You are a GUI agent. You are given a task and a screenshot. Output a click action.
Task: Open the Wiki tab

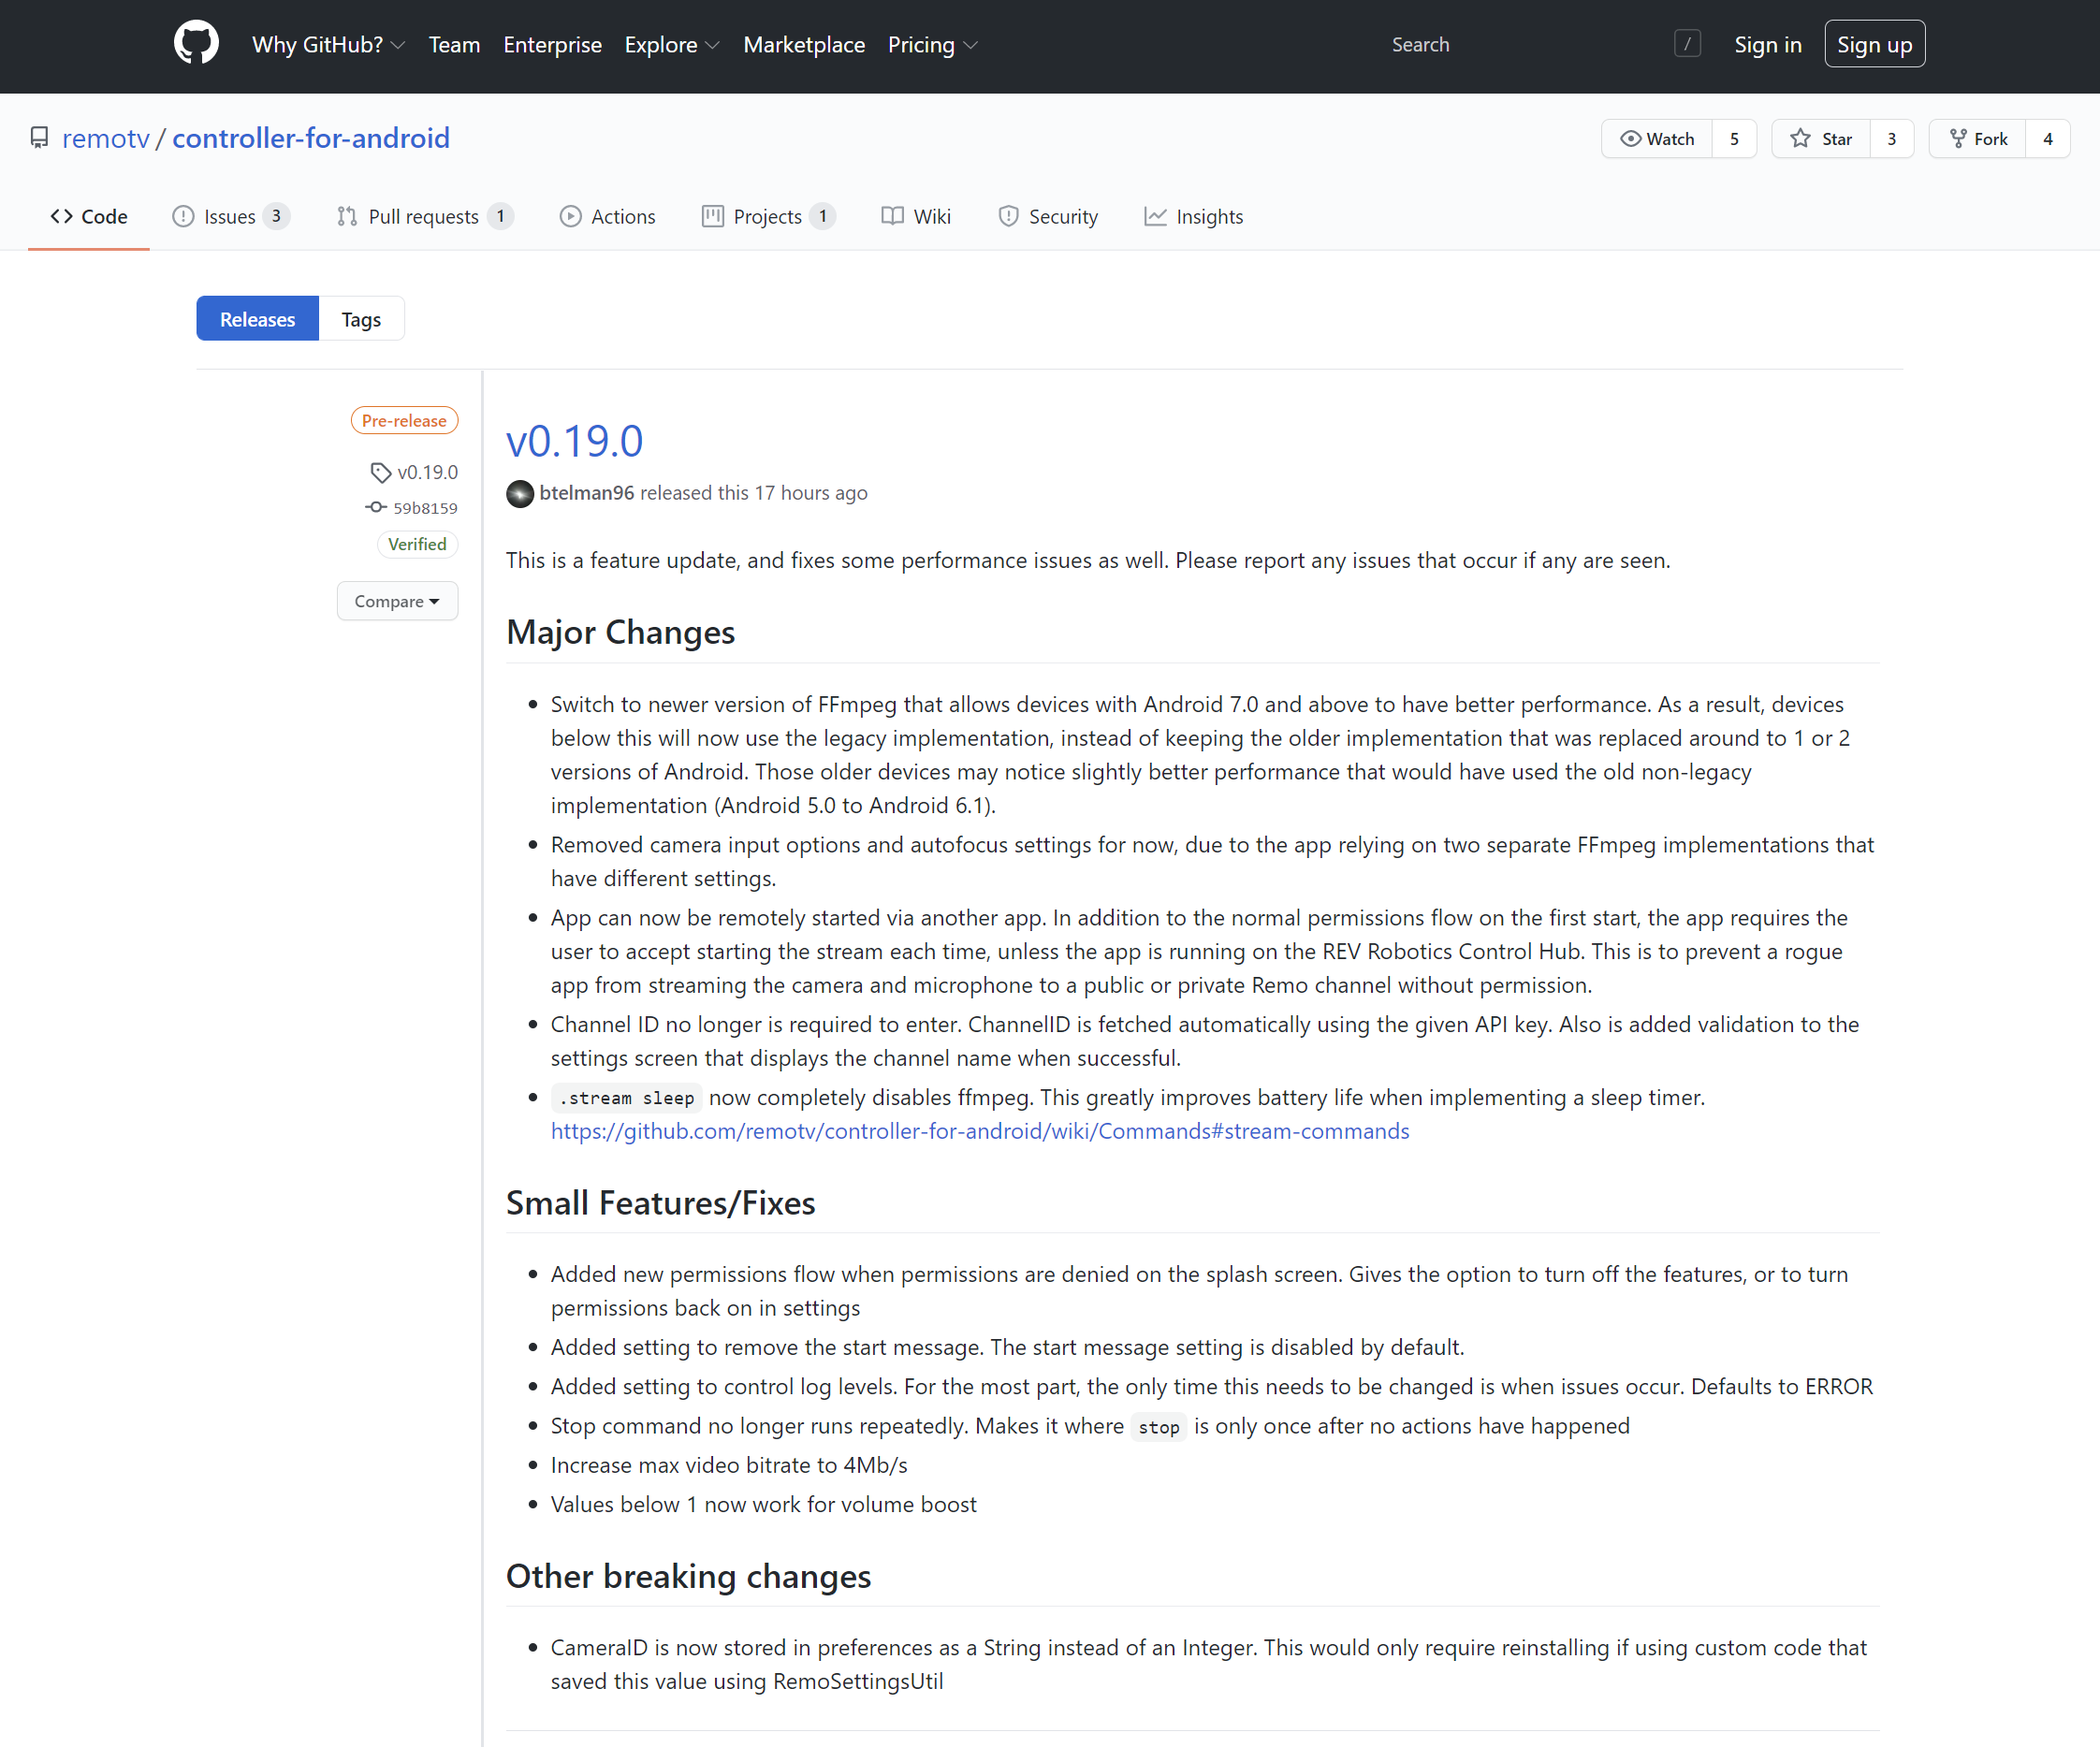pos(916,216)
